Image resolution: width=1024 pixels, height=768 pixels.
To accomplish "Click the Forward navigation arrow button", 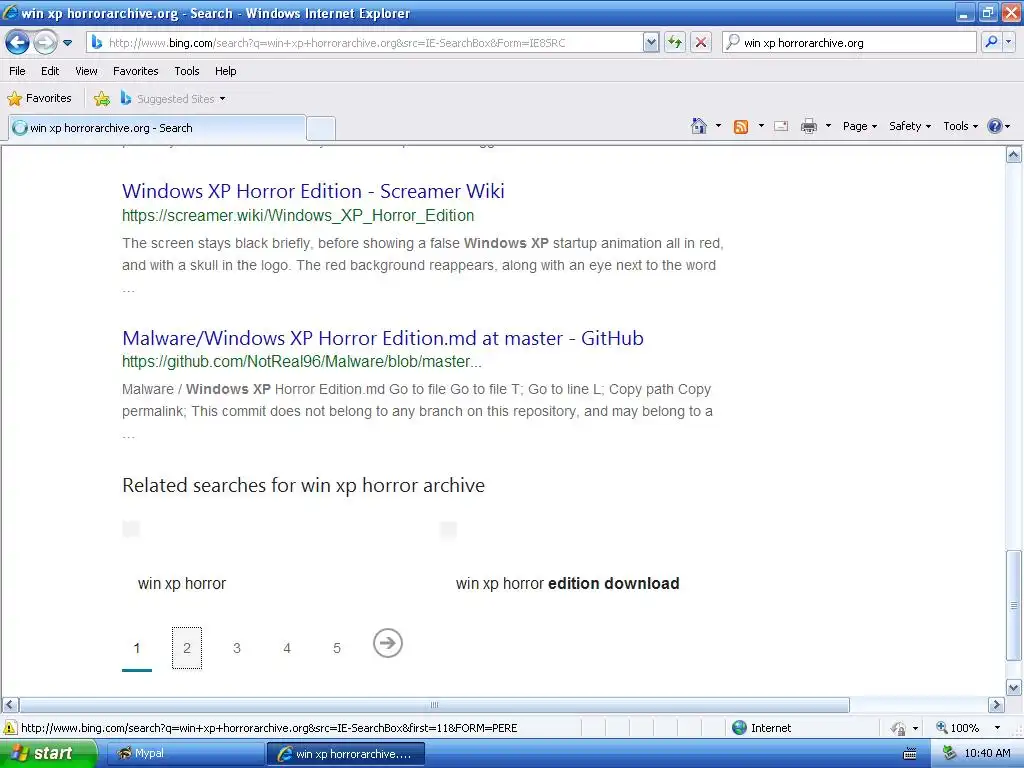I will click(x=45, y=43).
